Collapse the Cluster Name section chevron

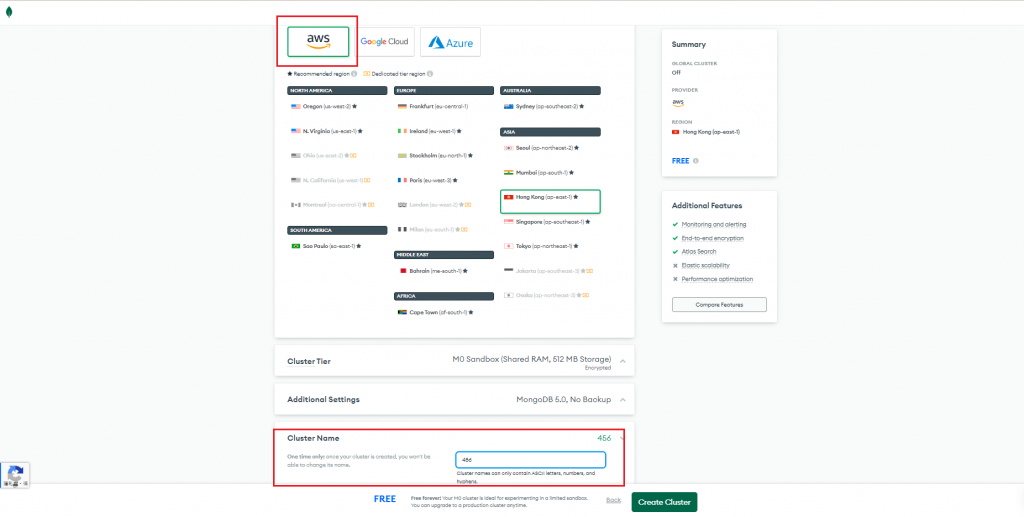pyautogui.click(x=622, y=438)
